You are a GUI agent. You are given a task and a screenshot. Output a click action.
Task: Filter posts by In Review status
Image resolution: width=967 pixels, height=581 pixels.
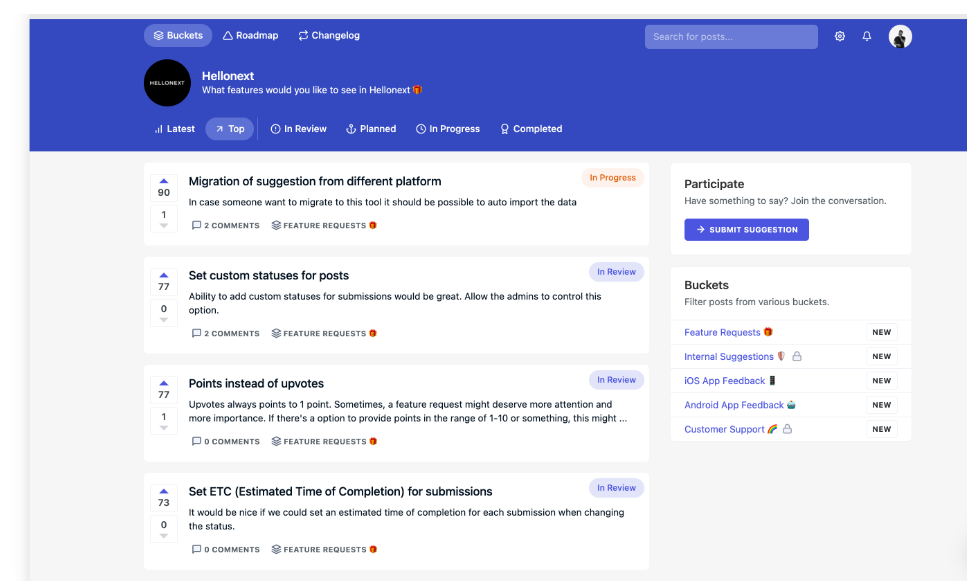298,129
